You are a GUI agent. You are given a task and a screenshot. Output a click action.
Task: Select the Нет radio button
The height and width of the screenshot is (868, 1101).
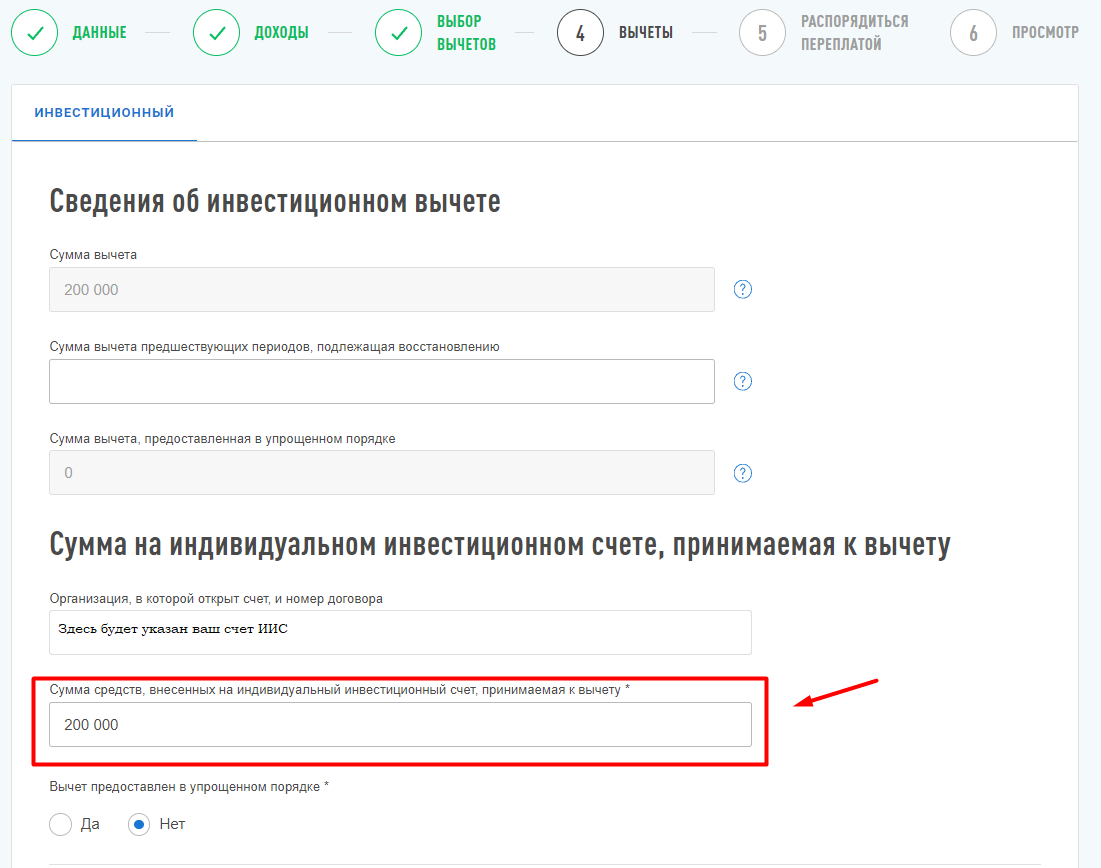pos(140,825)
